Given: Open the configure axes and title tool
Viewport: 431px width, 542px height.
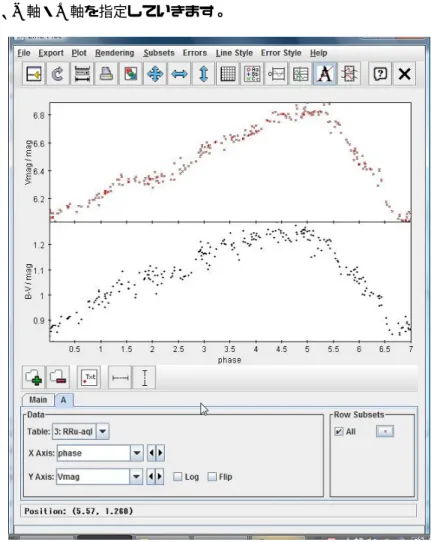Looking at the screenshot, I should [82, 74].
